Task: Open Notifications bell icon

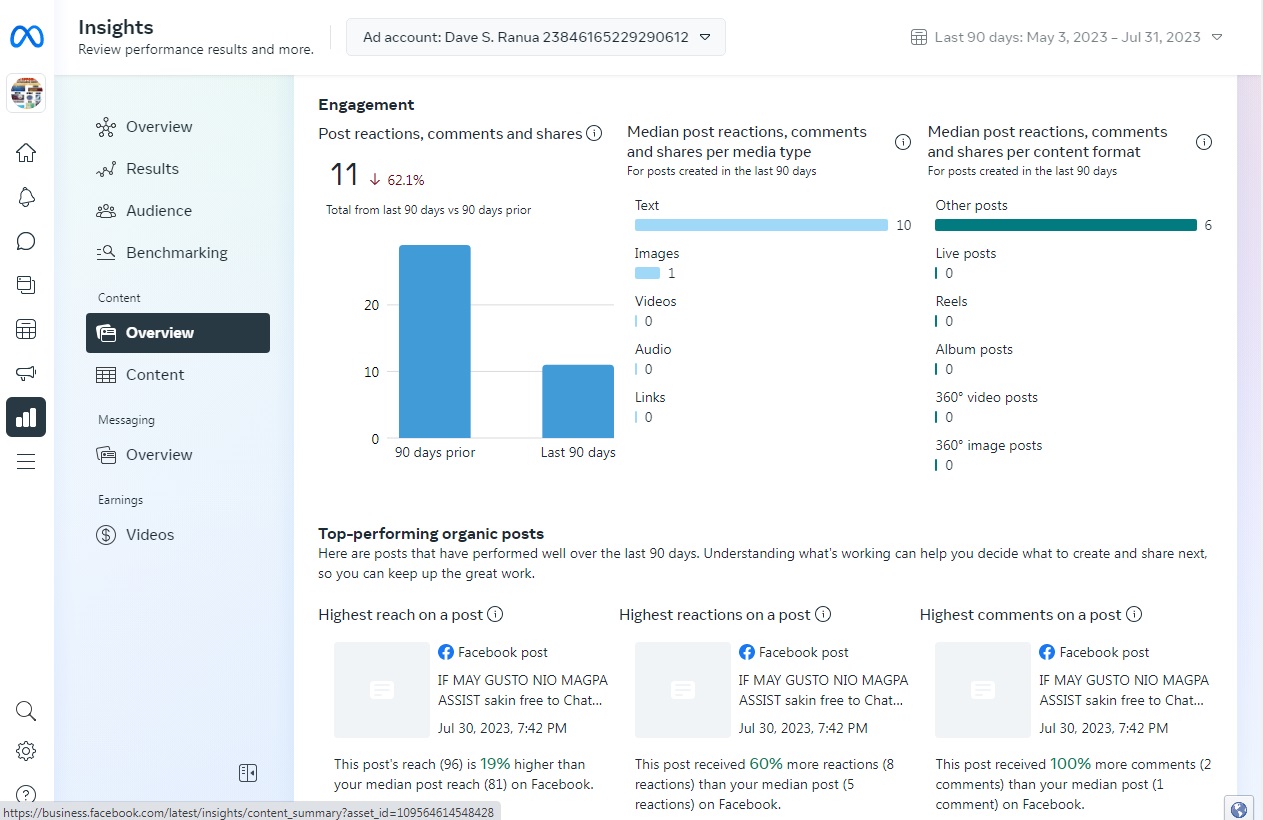Action: coord(26,197)
